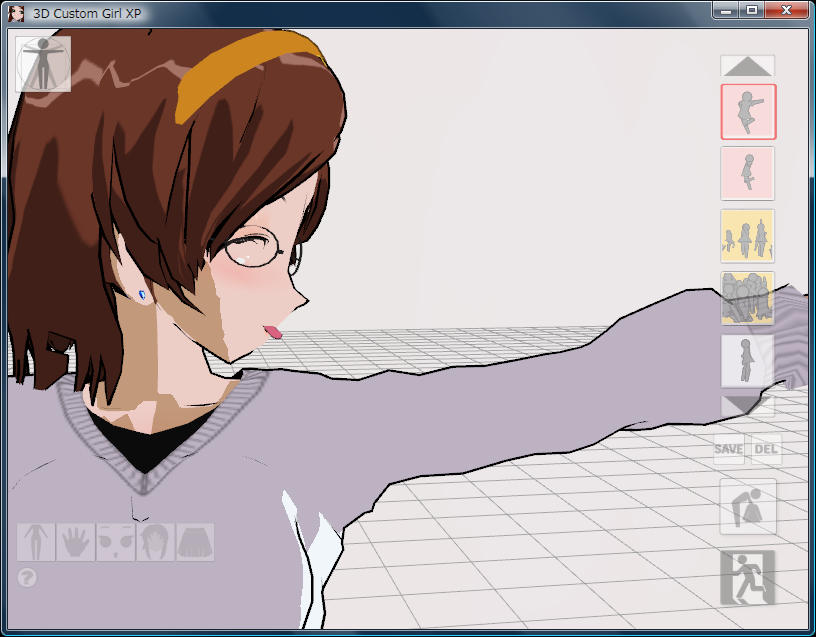The width and height of the screenshot is (816, 637).
Task: Click the 3D Custom Girl title bar icon
Action: 16,13
